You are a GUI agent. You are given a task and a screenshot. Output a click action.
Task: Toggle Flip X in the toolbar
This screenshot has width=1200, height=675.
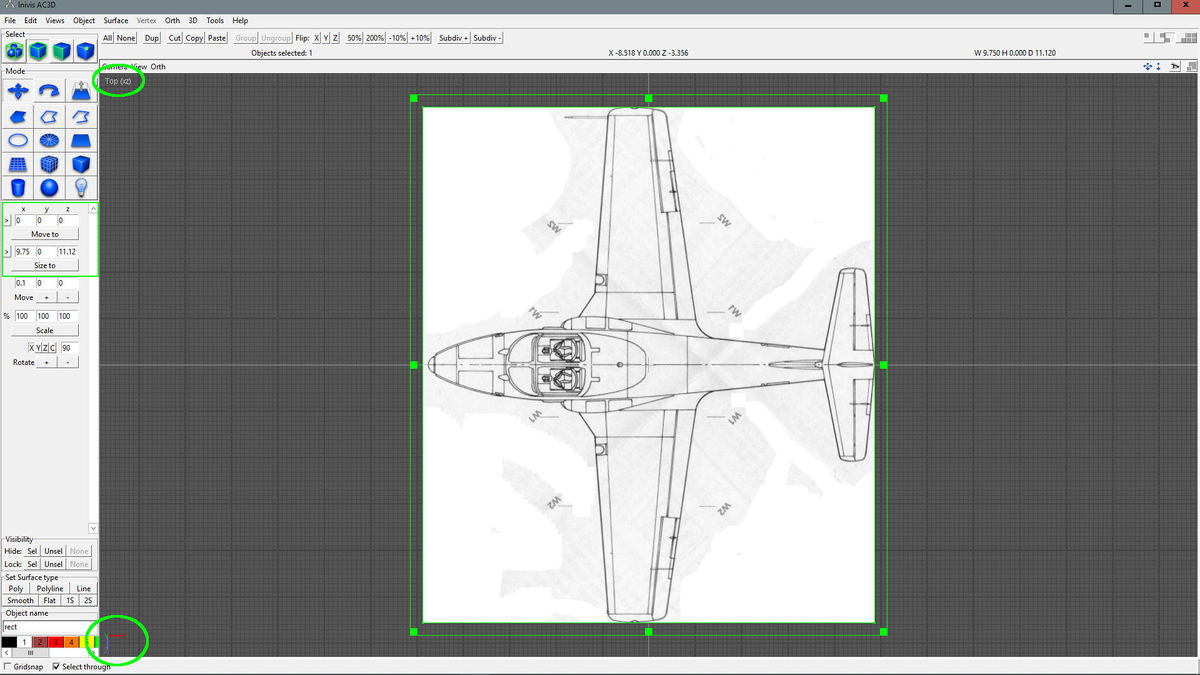coord(314,38)
